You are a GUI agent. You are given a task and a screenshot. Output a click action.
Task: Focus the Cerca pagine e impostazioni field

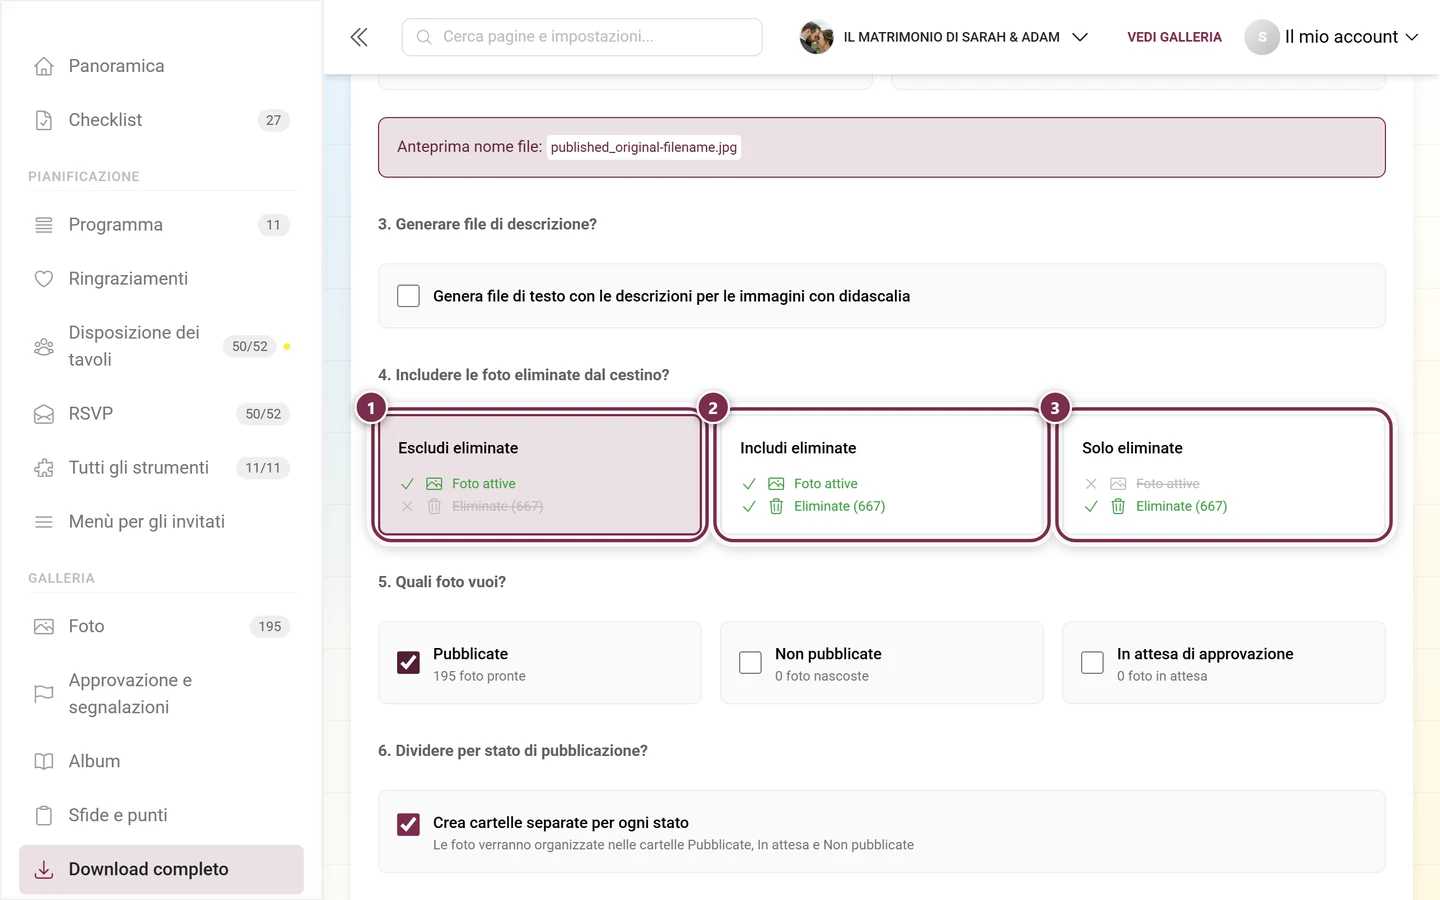582,37
